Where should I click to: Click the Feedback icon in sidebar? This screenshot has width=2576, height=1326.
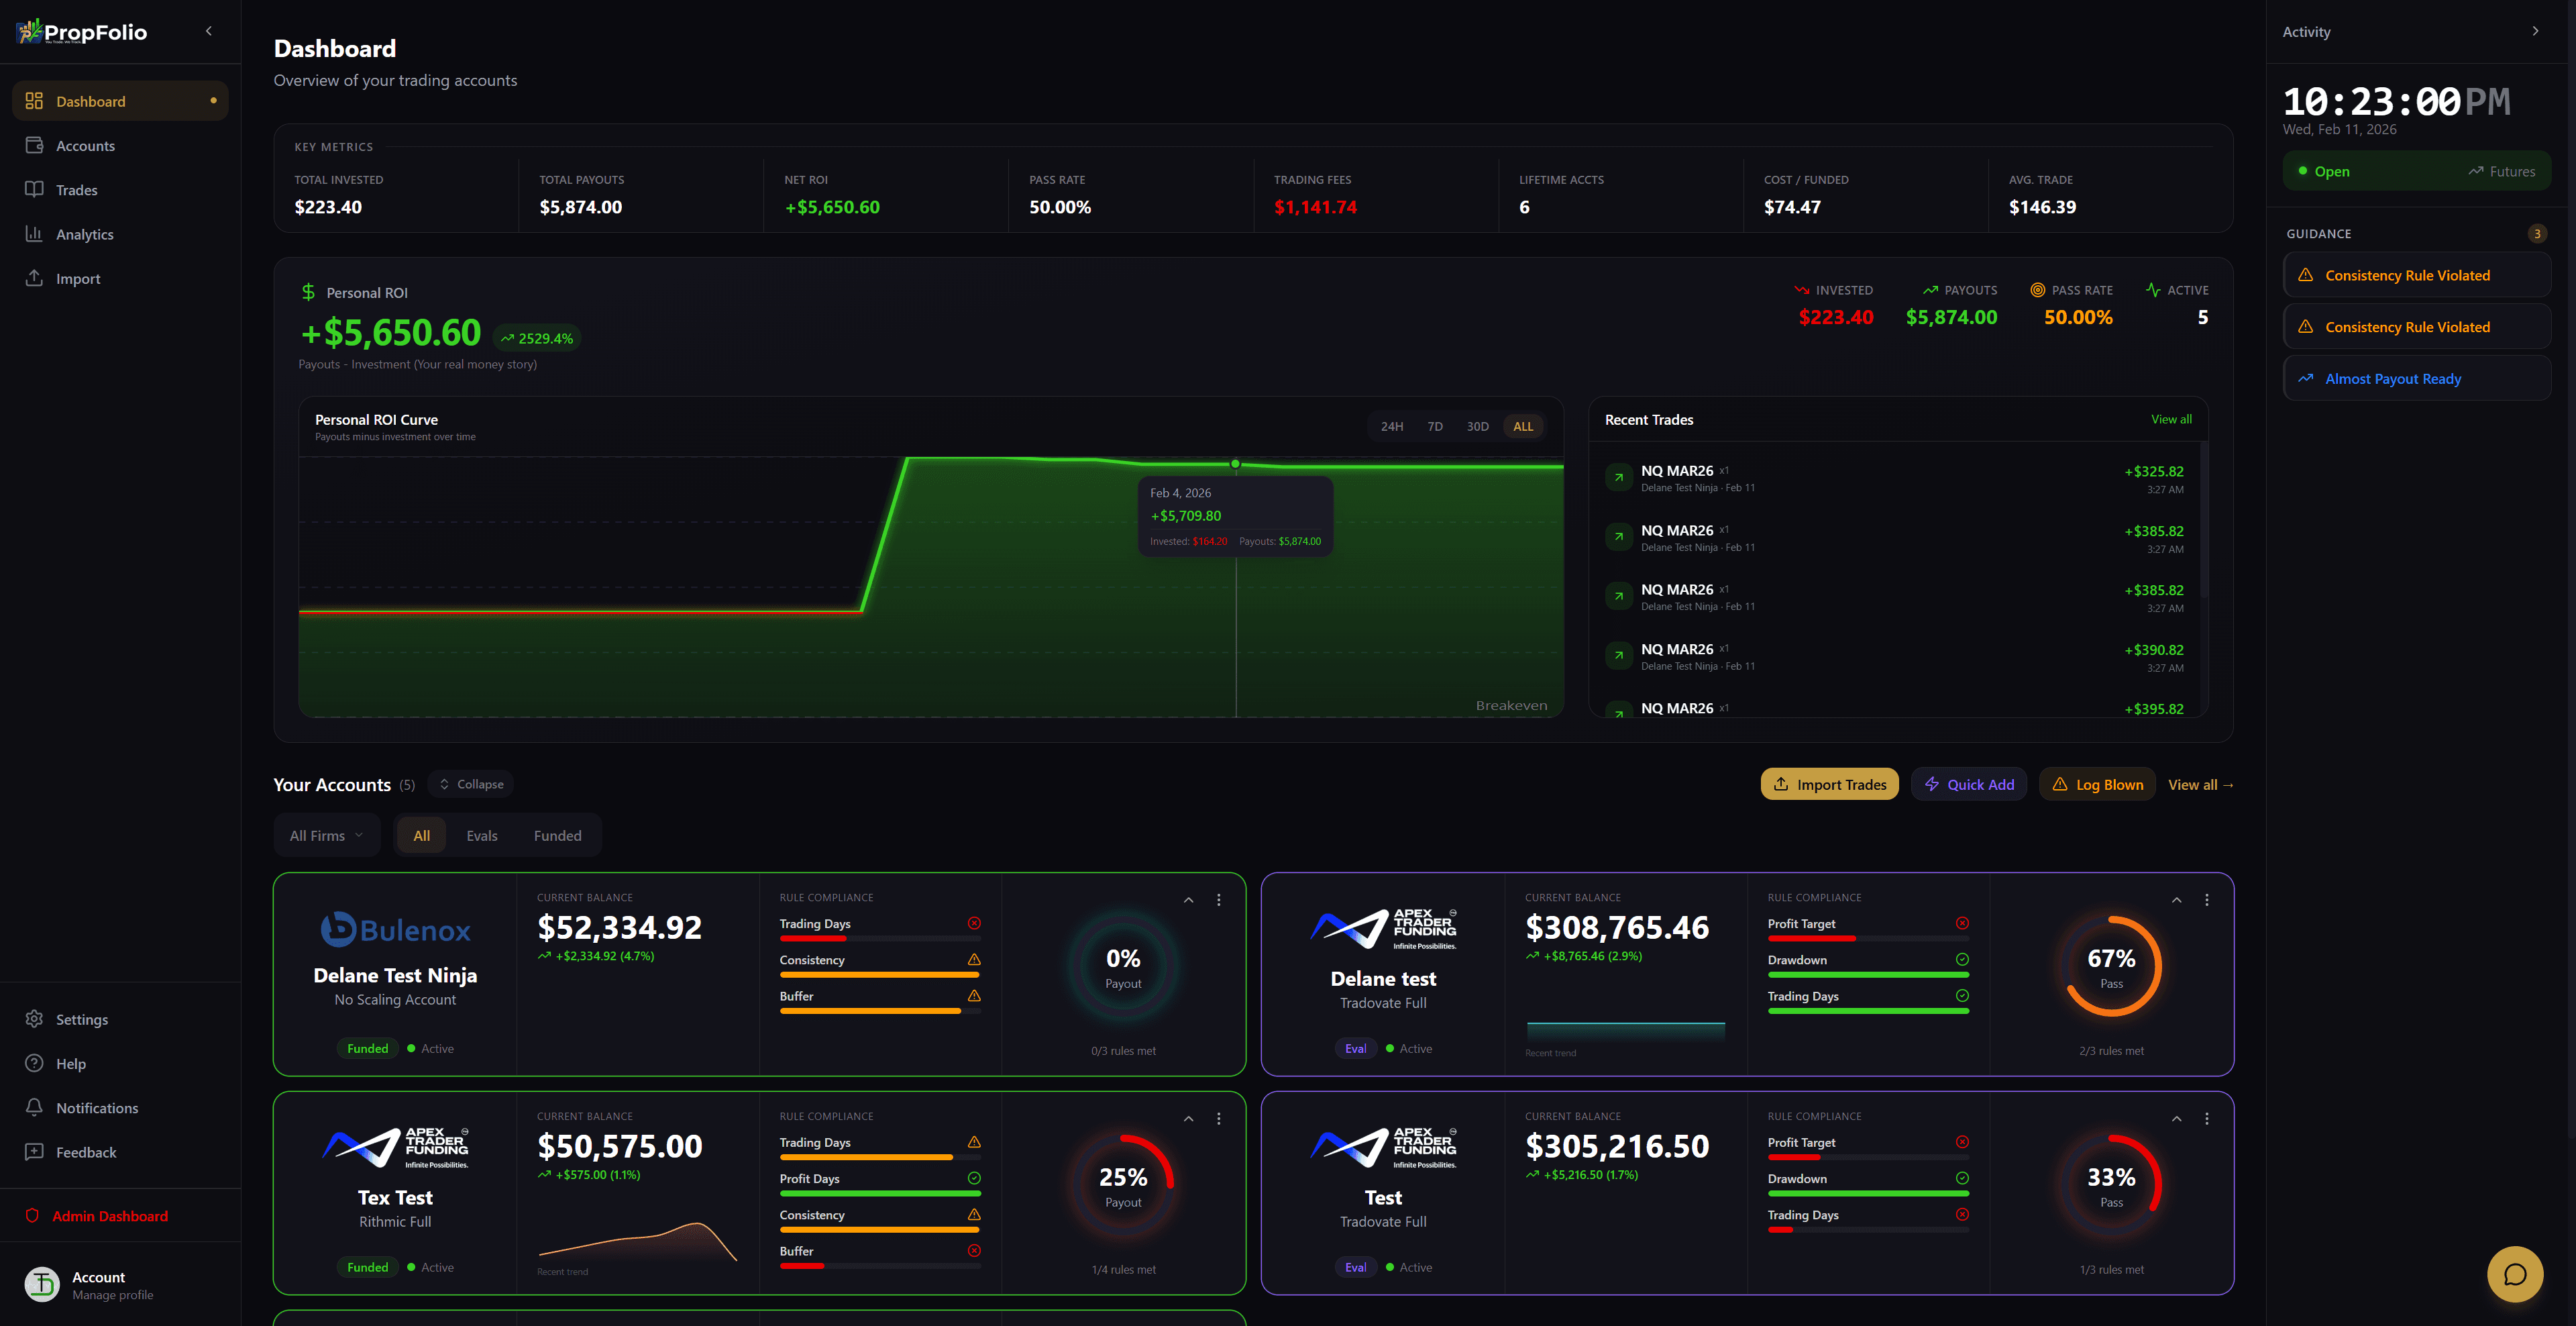point(34,1151)
